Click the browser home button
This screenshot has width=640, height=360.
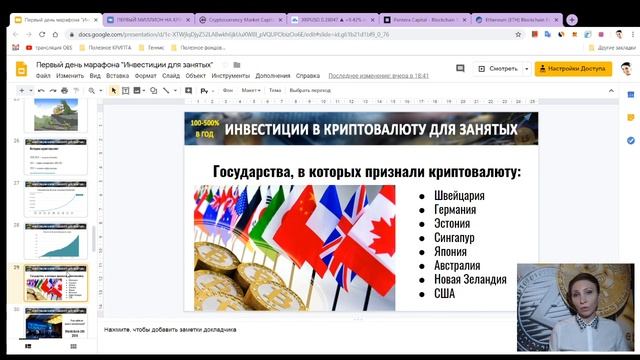[x=55, y=35]
